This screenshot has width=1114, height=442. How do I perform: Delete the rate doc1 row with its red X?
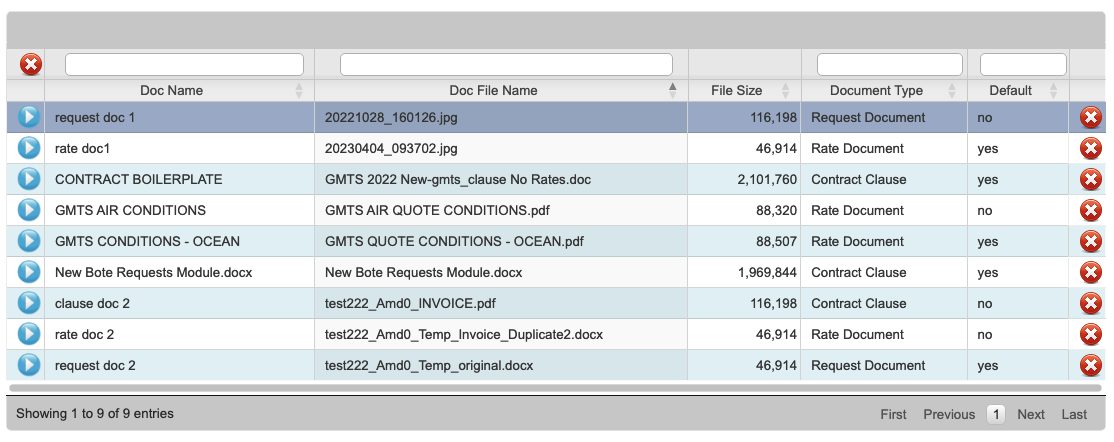1091,149
